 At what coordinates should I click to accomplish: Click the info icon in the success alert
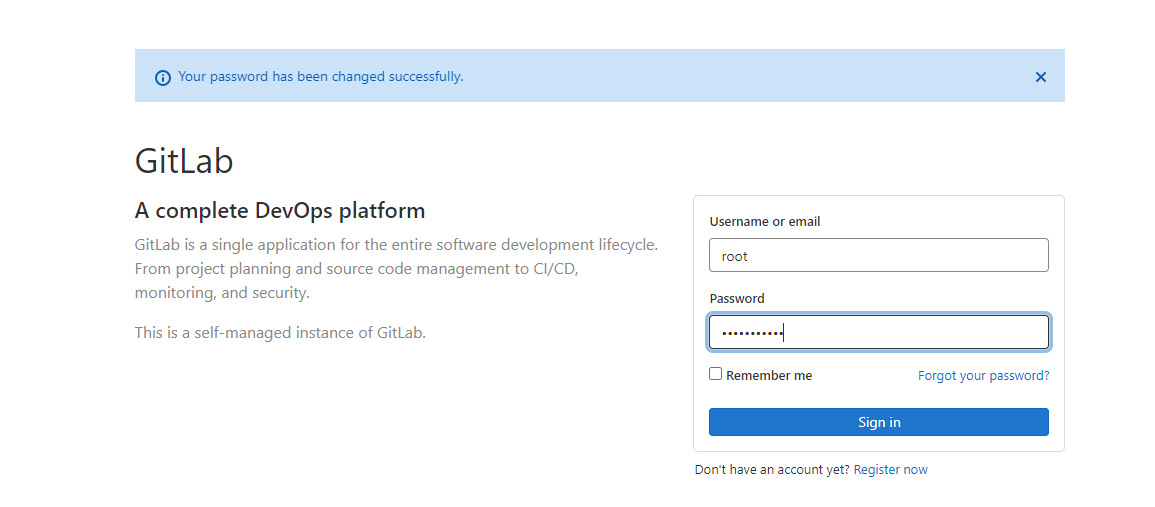163,77
